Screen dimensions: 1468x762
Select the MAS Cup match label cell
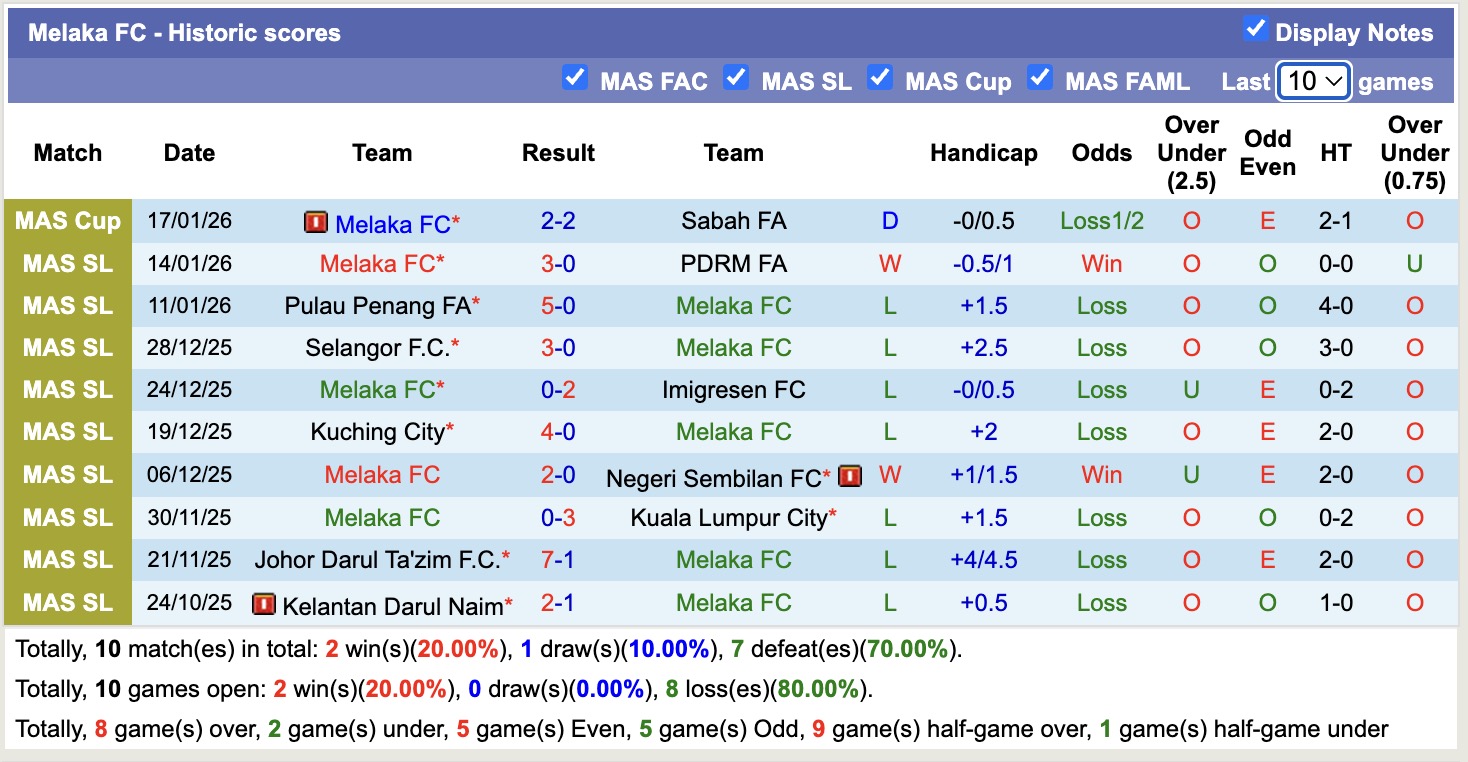pyautogui.click(x=68, y=221)
